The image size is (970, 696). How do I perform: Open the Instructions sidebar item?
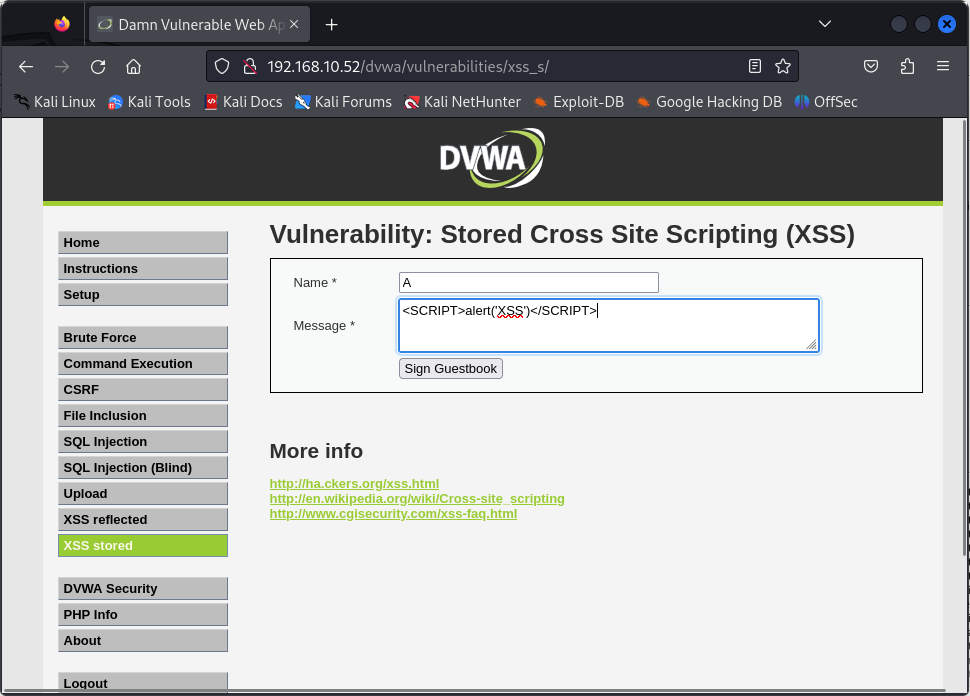click(143, 269)
